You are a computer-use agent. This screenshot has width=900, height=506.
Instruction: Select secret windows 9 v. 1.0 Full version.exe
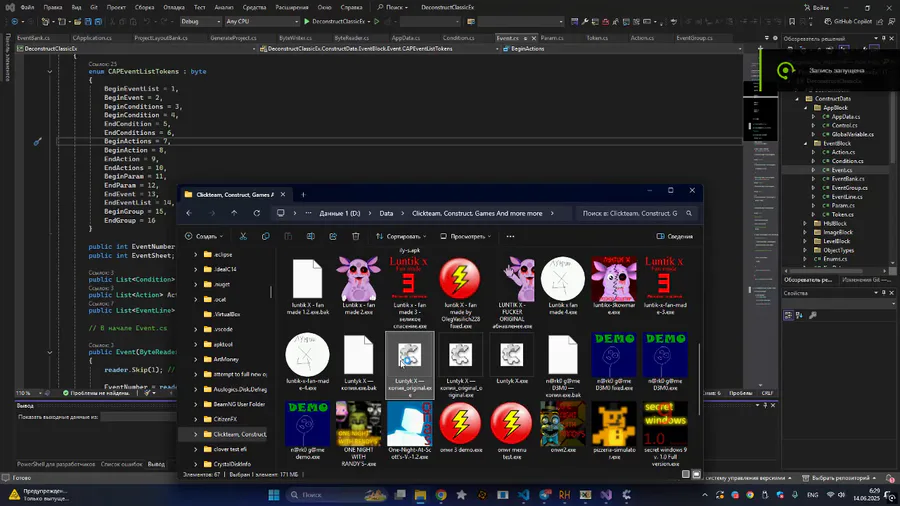[x=665, y=434]
